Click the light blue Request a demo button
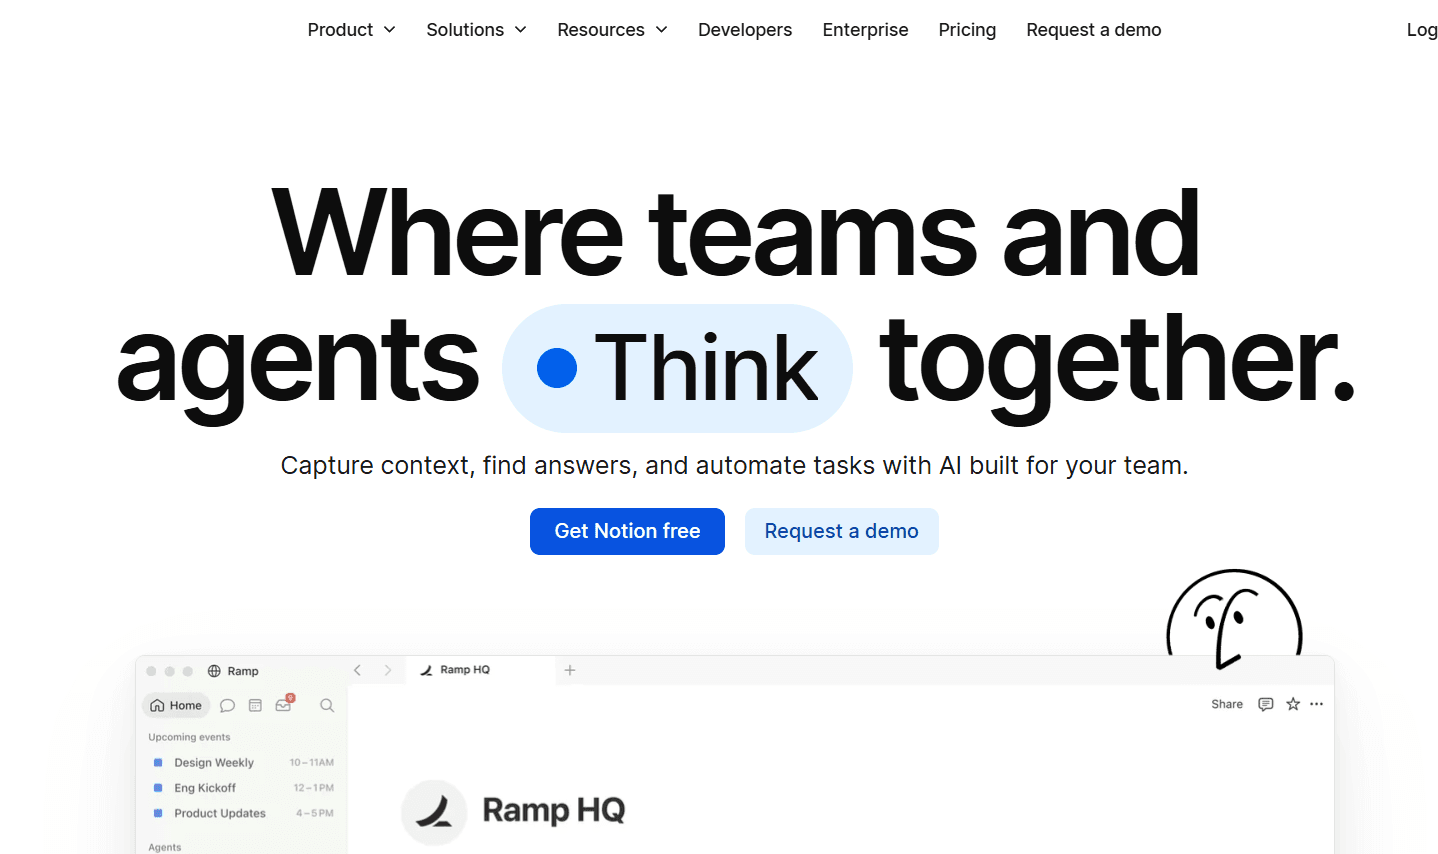The width and height of the screenshot is (1438, 854). (x=842, y=531)
